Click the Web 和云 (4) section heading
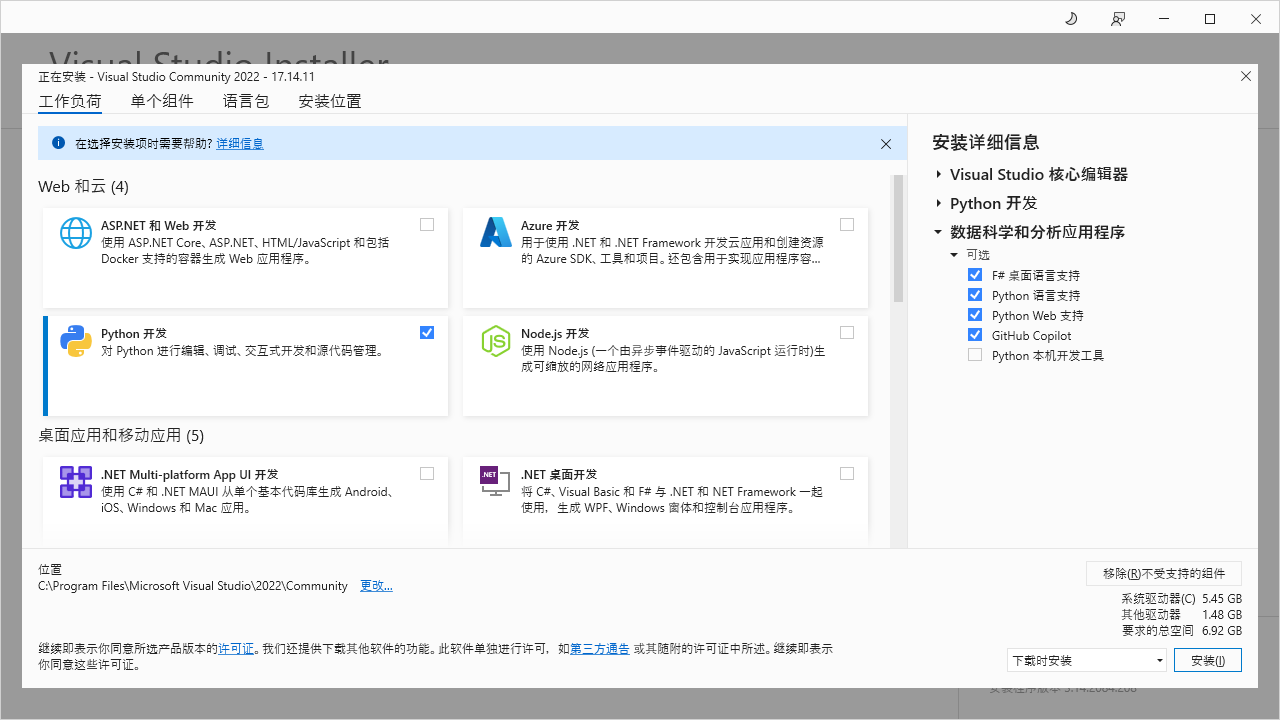Image resolution: width=1280 pixels, height=720 pixels. pyautogui.click(x=83, y=187)
